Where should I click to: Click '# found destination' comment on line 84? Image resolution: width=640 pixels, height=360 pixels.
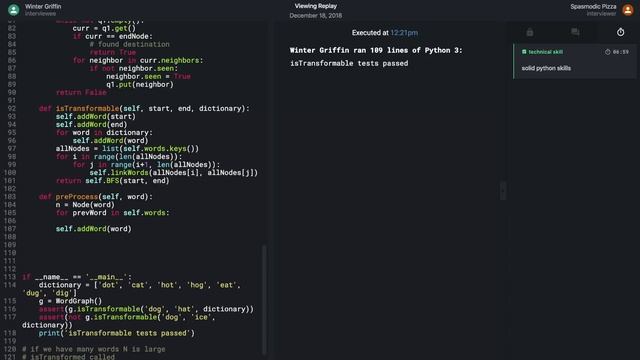129,44
